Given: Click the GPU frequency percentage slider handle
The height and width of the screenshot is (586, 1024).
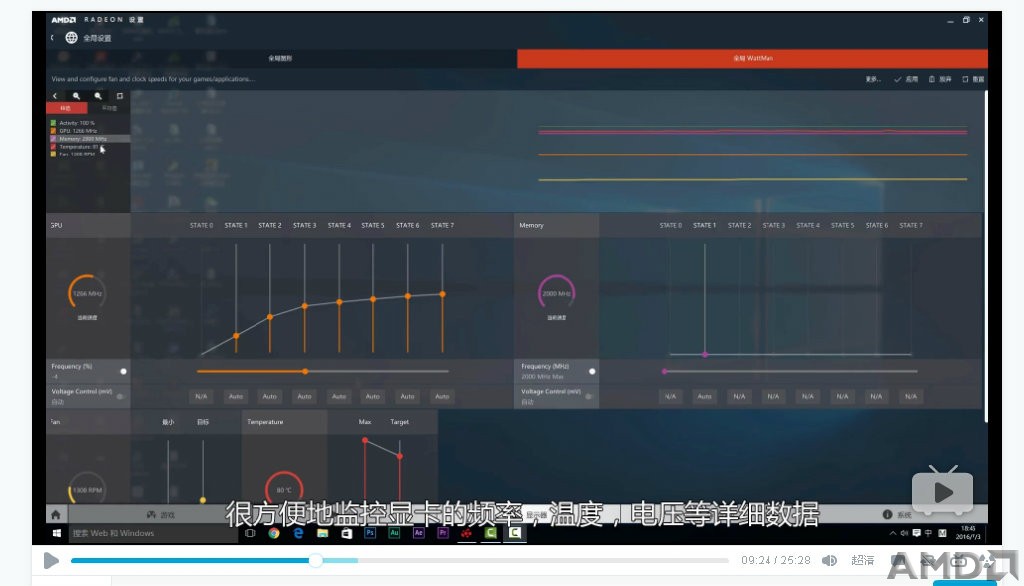Looking at the screenshot, I should point(305,371).
